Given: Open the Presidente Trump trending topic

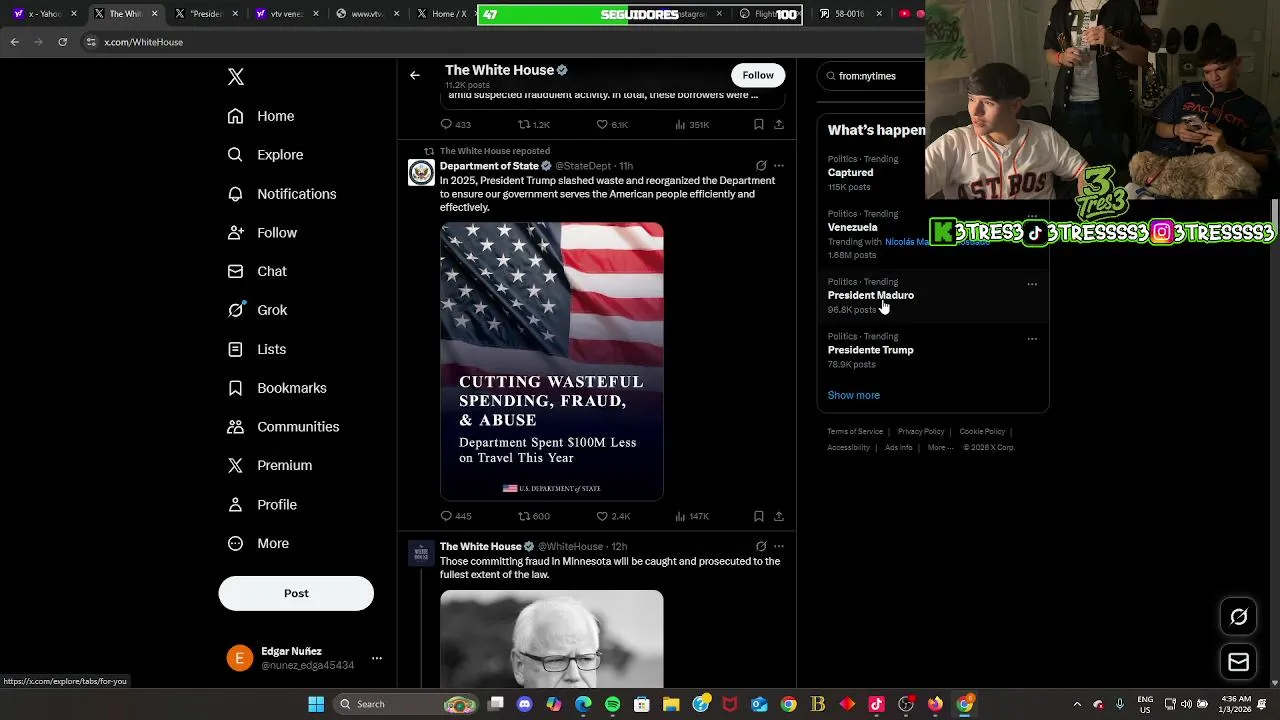Looking at the screenshot, I should (870, 350).
